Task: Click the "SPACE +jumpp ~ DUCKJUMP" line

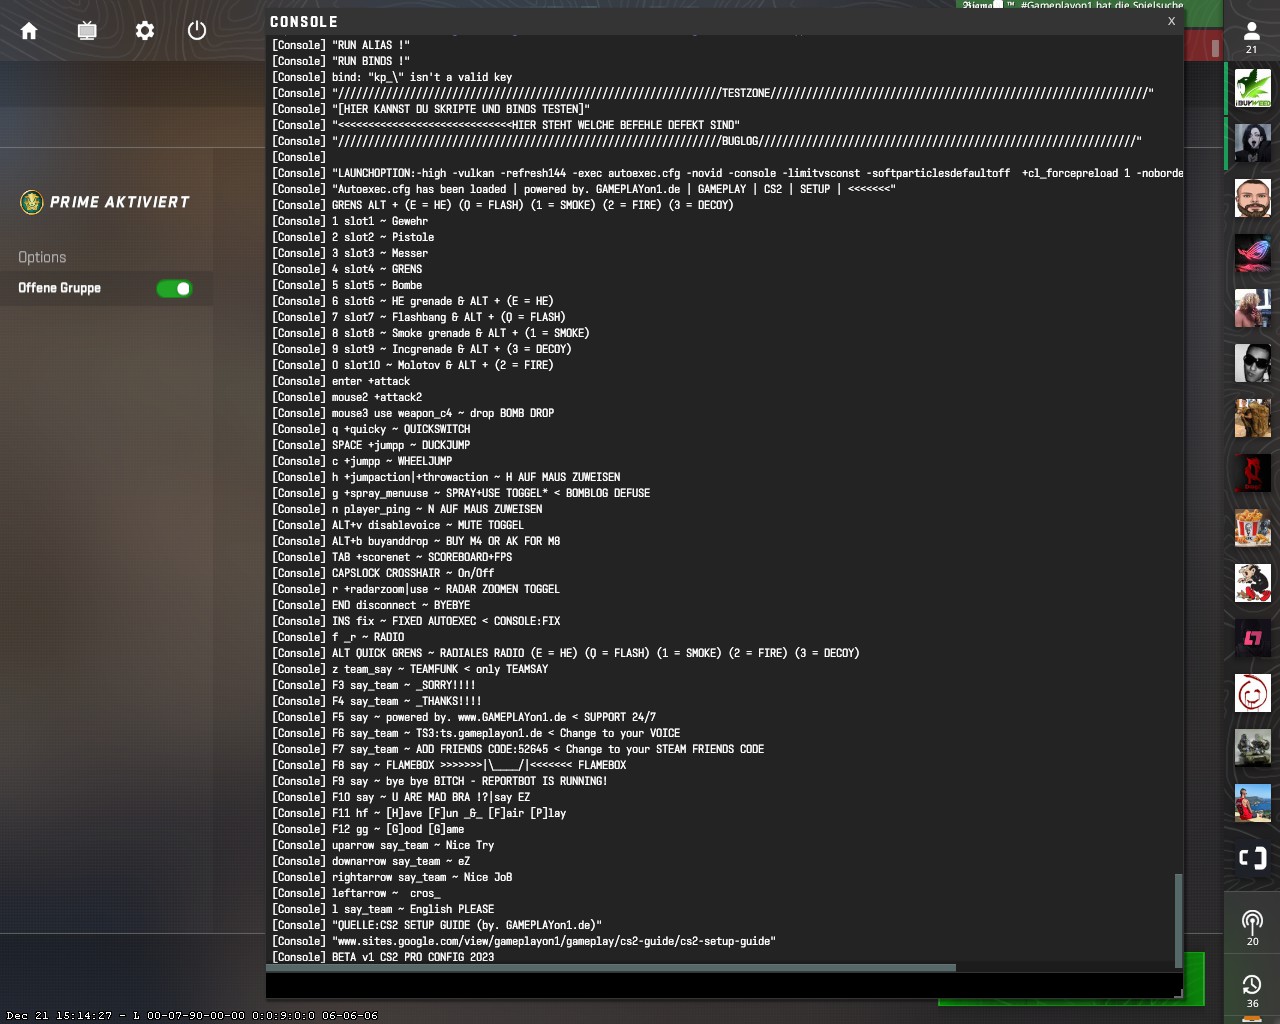Action: (371, 445)
